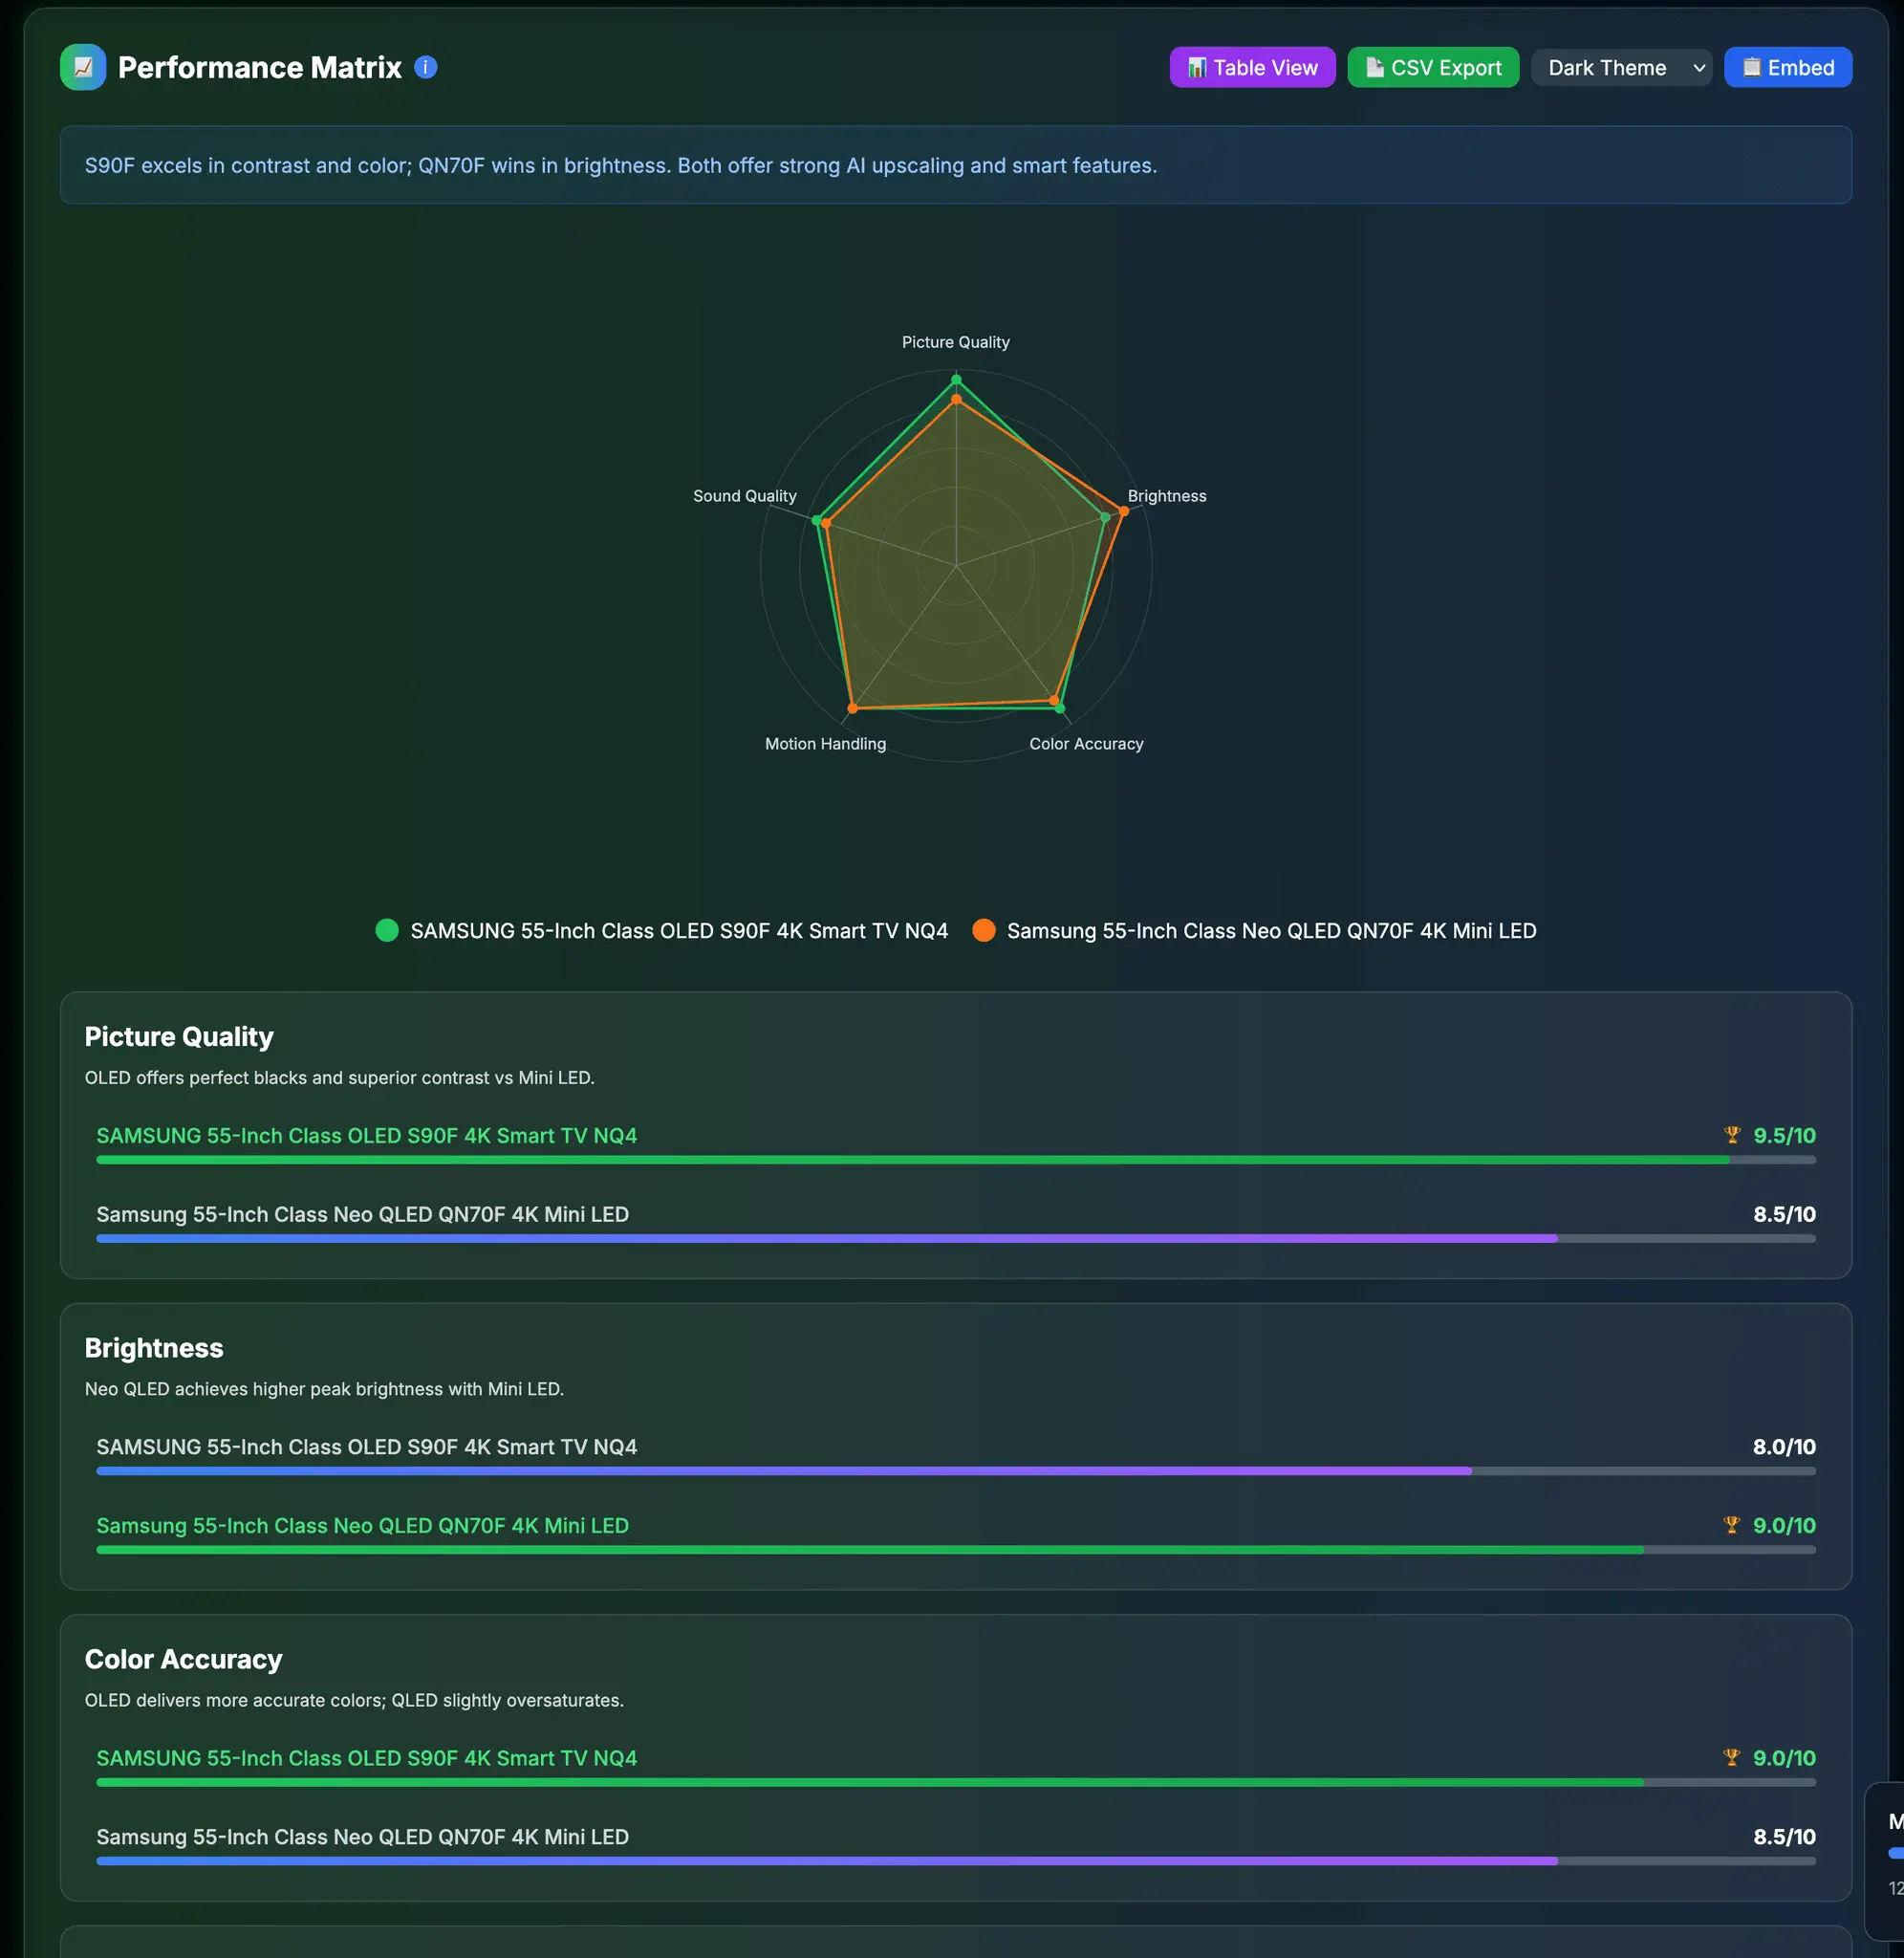This screenshot has width=1904, height=1958.
Task: Click the summary text about S90F and QN70F
Action: pos(621,165)
